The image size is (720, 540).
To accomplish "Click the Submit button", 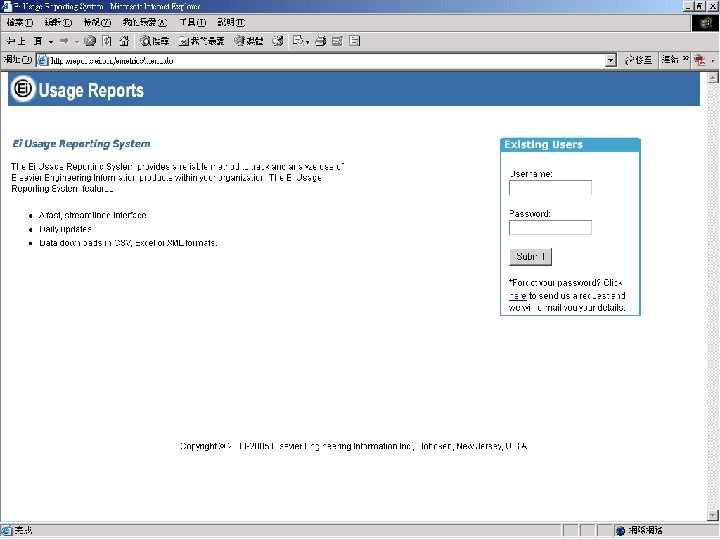I will tap(530, 257).
